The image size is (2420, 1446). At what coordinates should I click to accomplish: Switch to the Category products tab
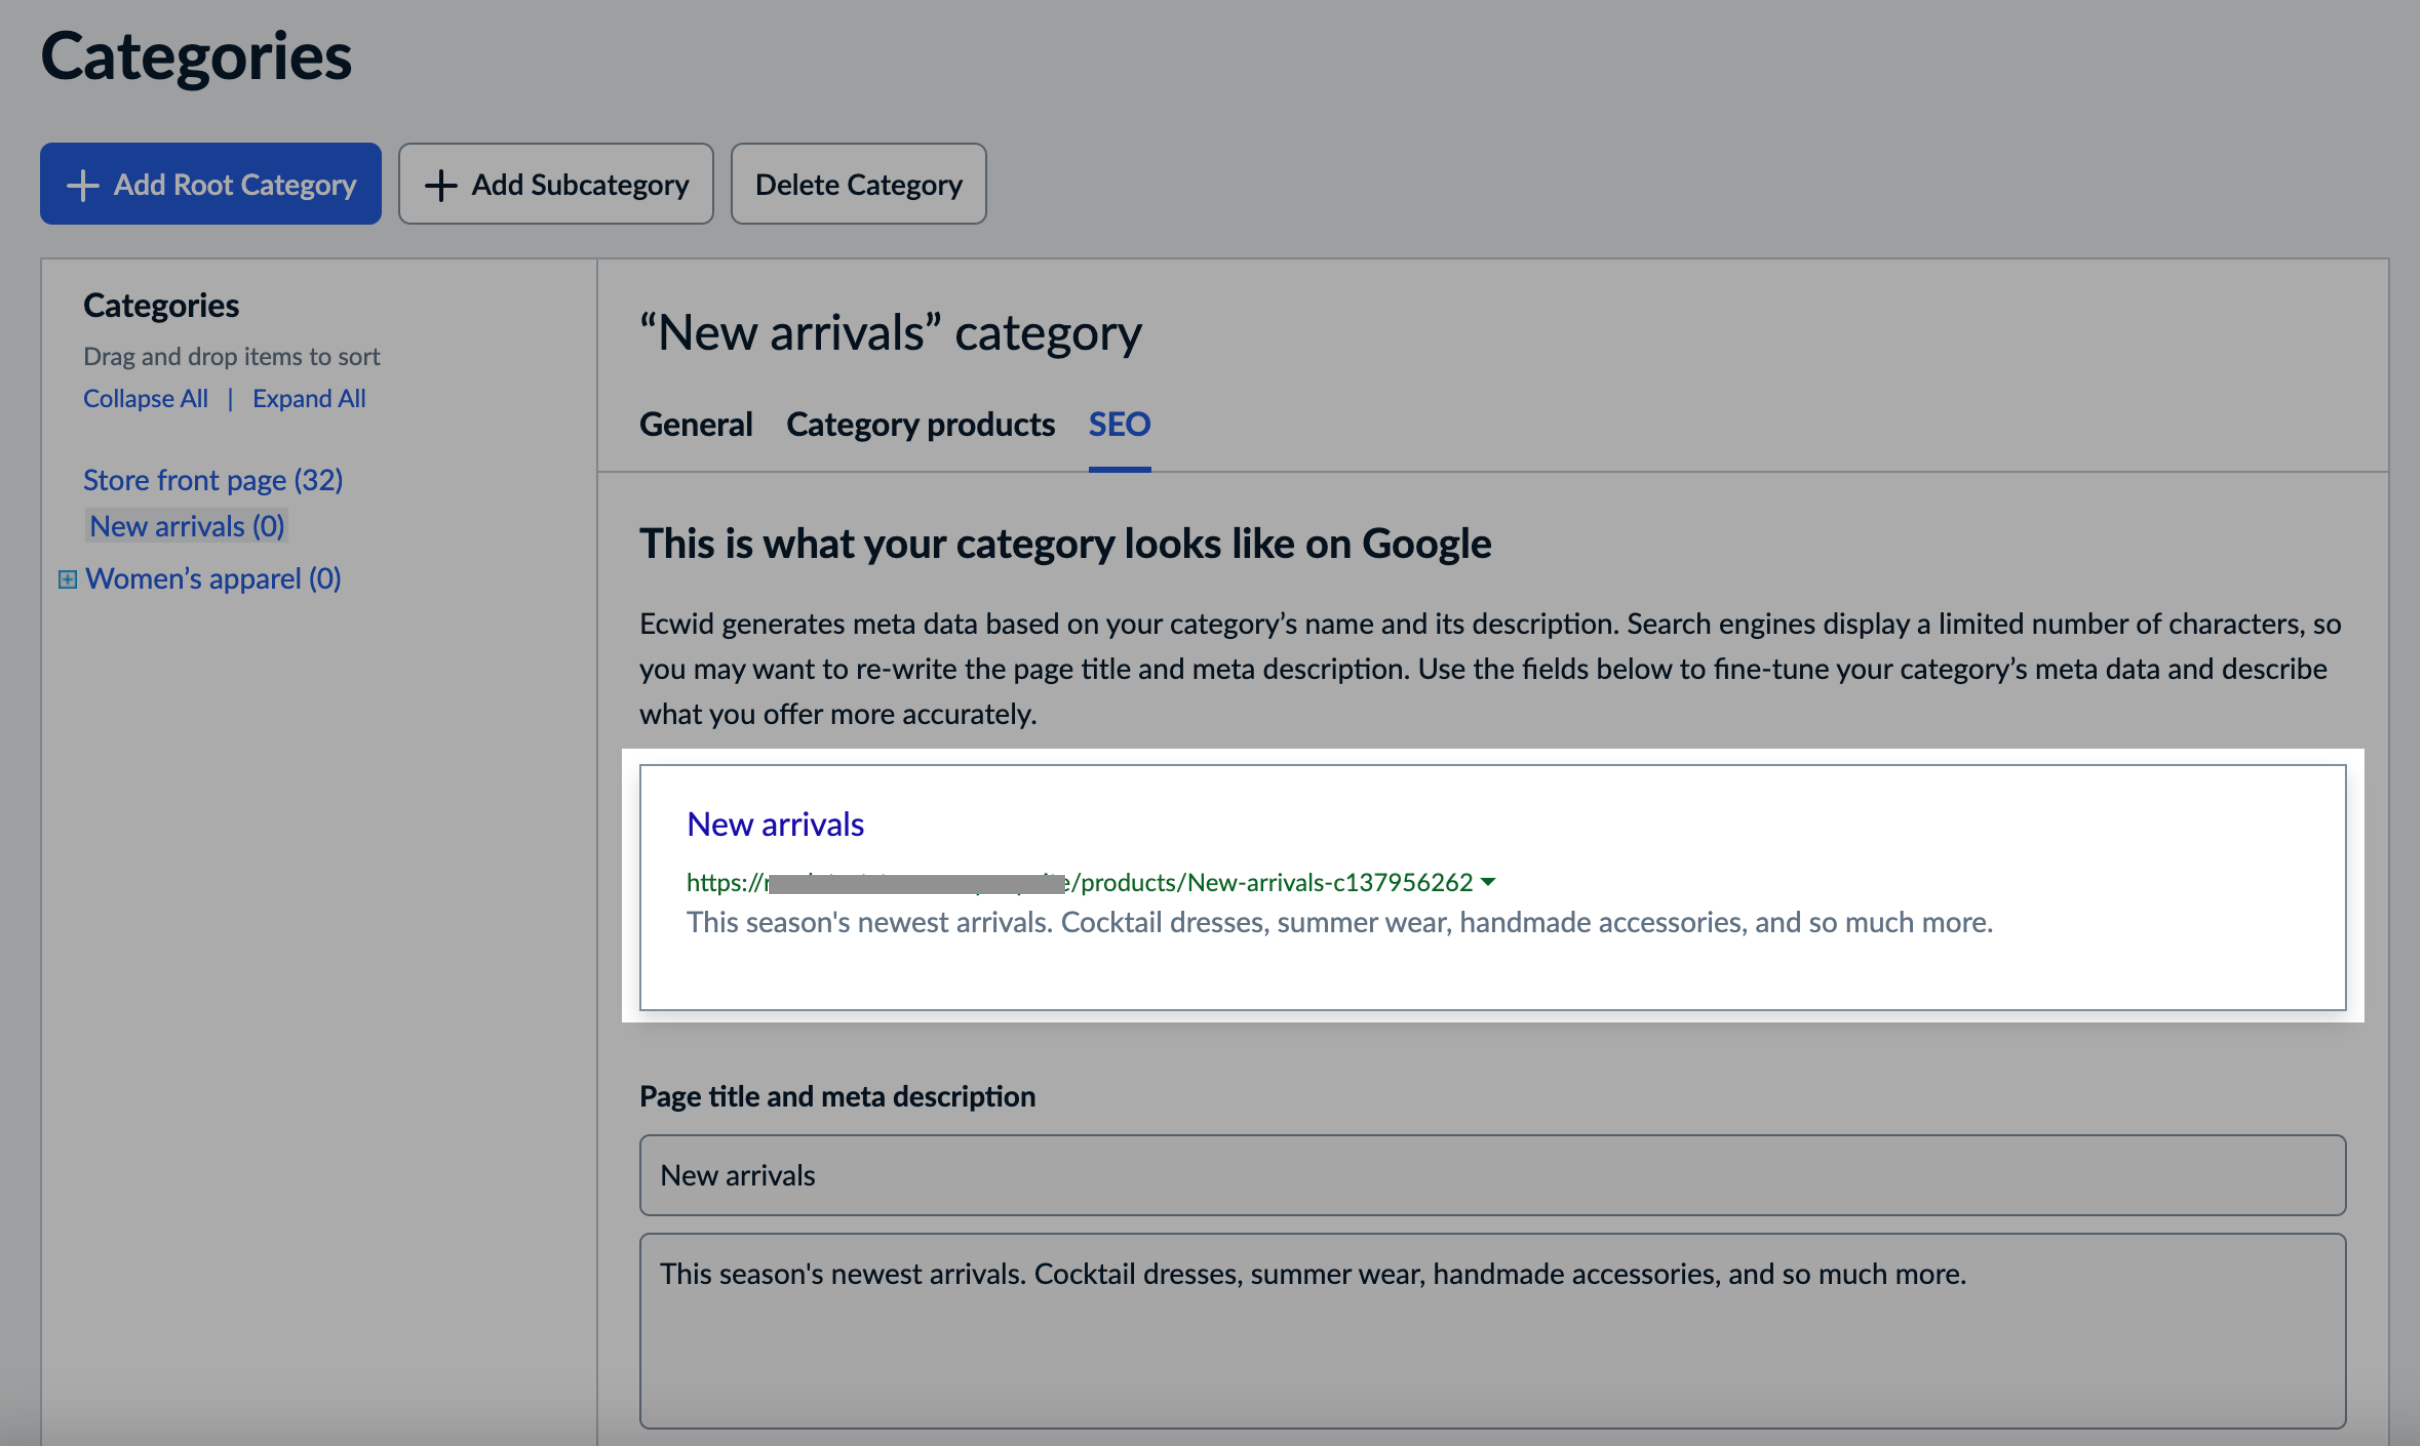pyautogui.click(x=919, y=424)
